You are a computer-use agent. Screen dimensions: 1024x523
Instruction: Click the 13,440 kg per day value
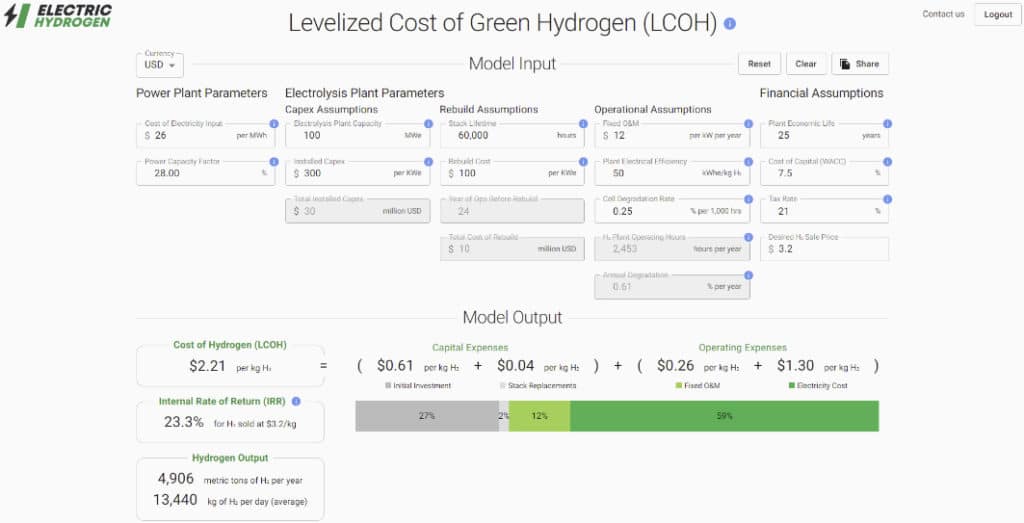[x=175, y=500]
